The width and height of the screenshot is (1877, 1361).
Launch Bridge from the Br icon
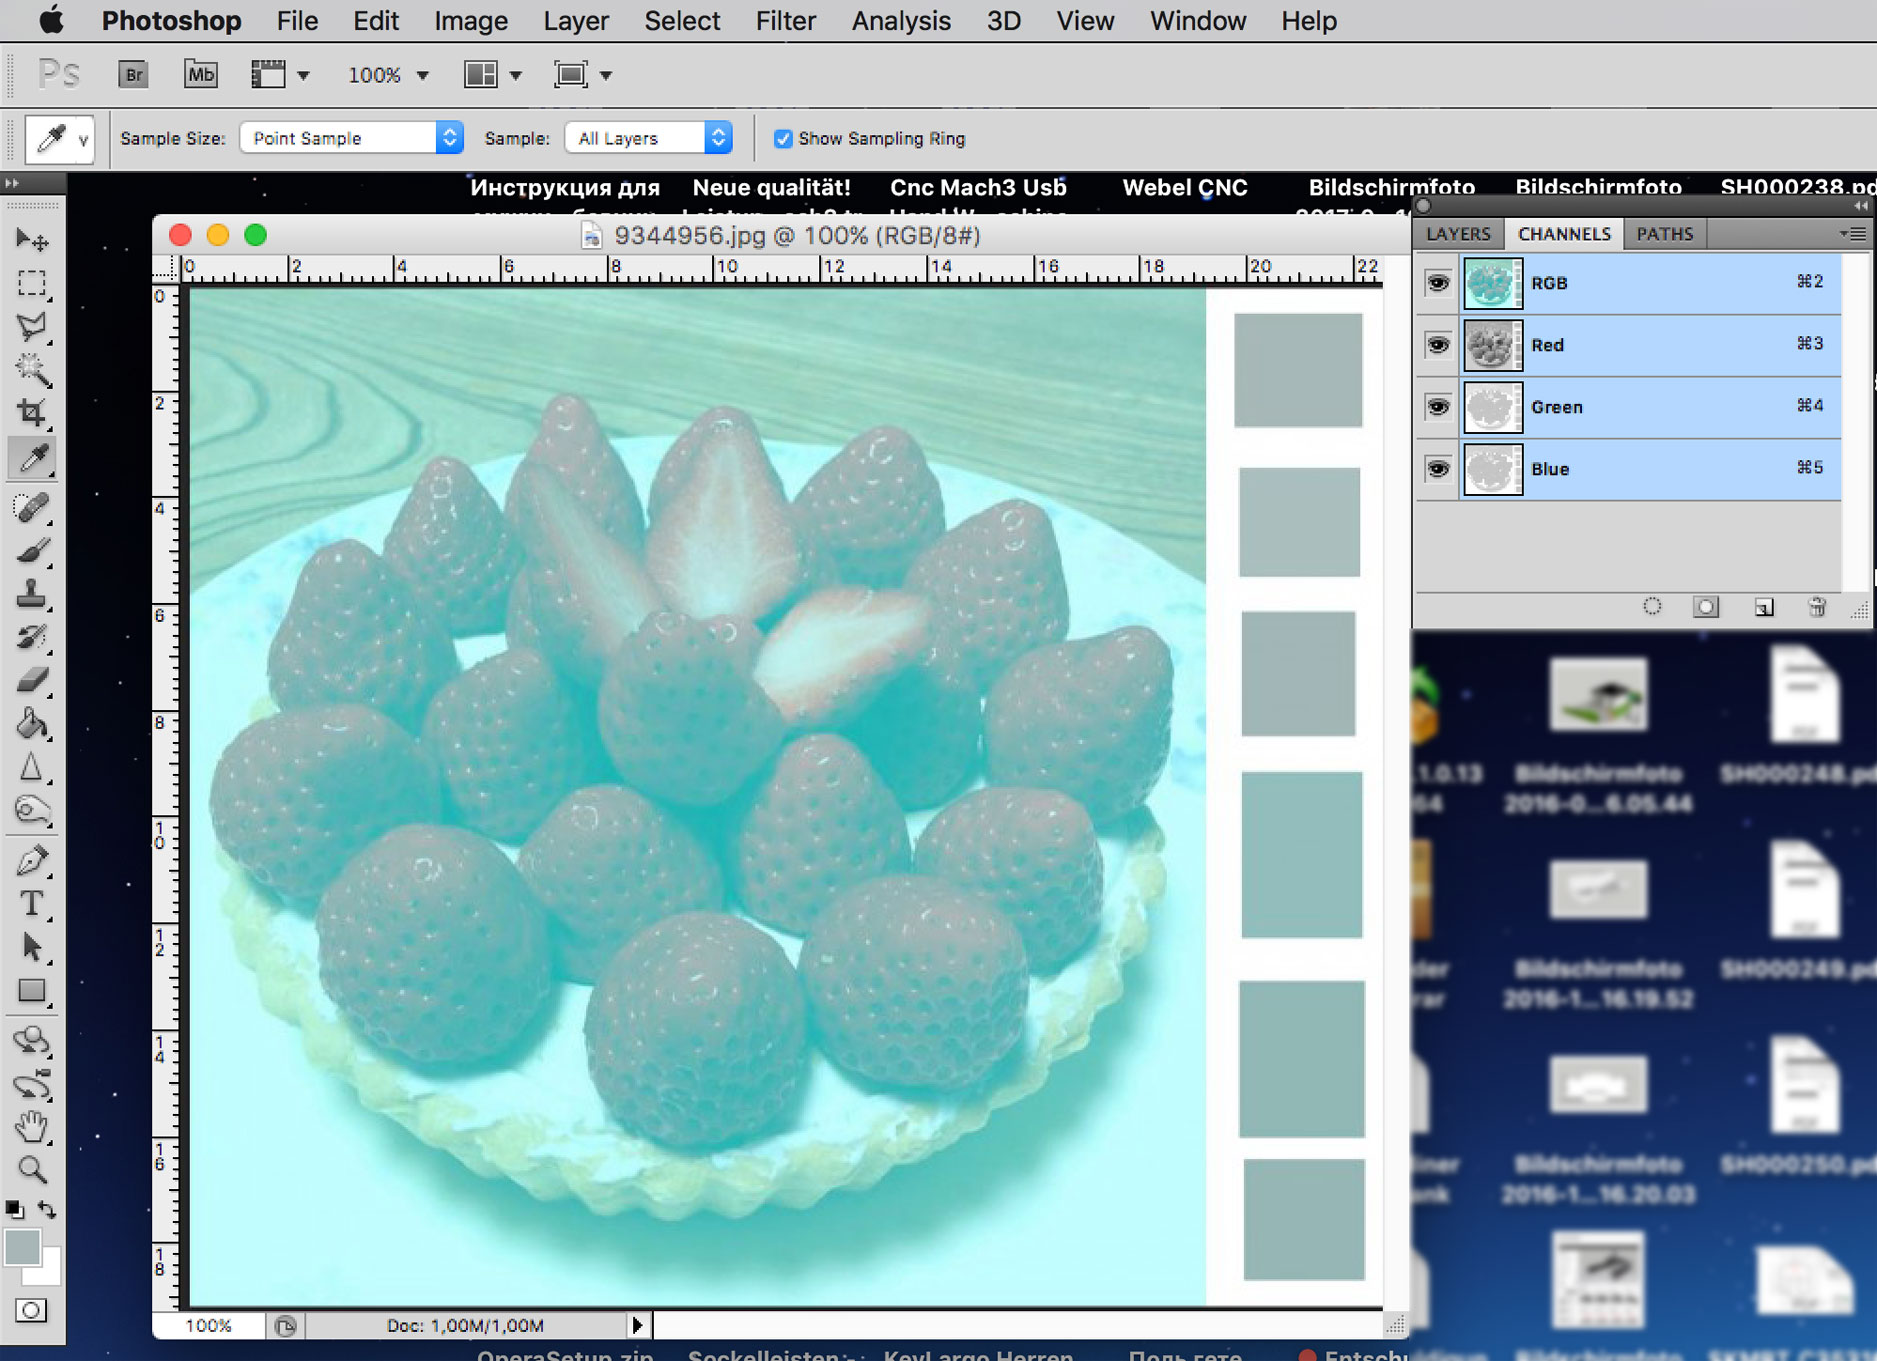pyautogui.click(x=133, y=74)
